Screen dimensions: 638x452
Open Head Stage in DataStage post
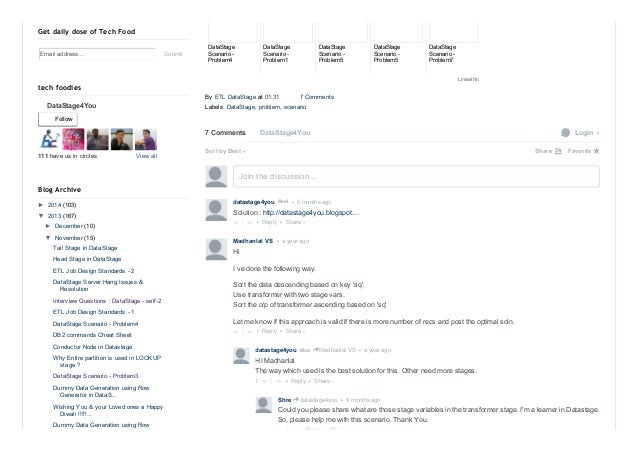[87, 259]
